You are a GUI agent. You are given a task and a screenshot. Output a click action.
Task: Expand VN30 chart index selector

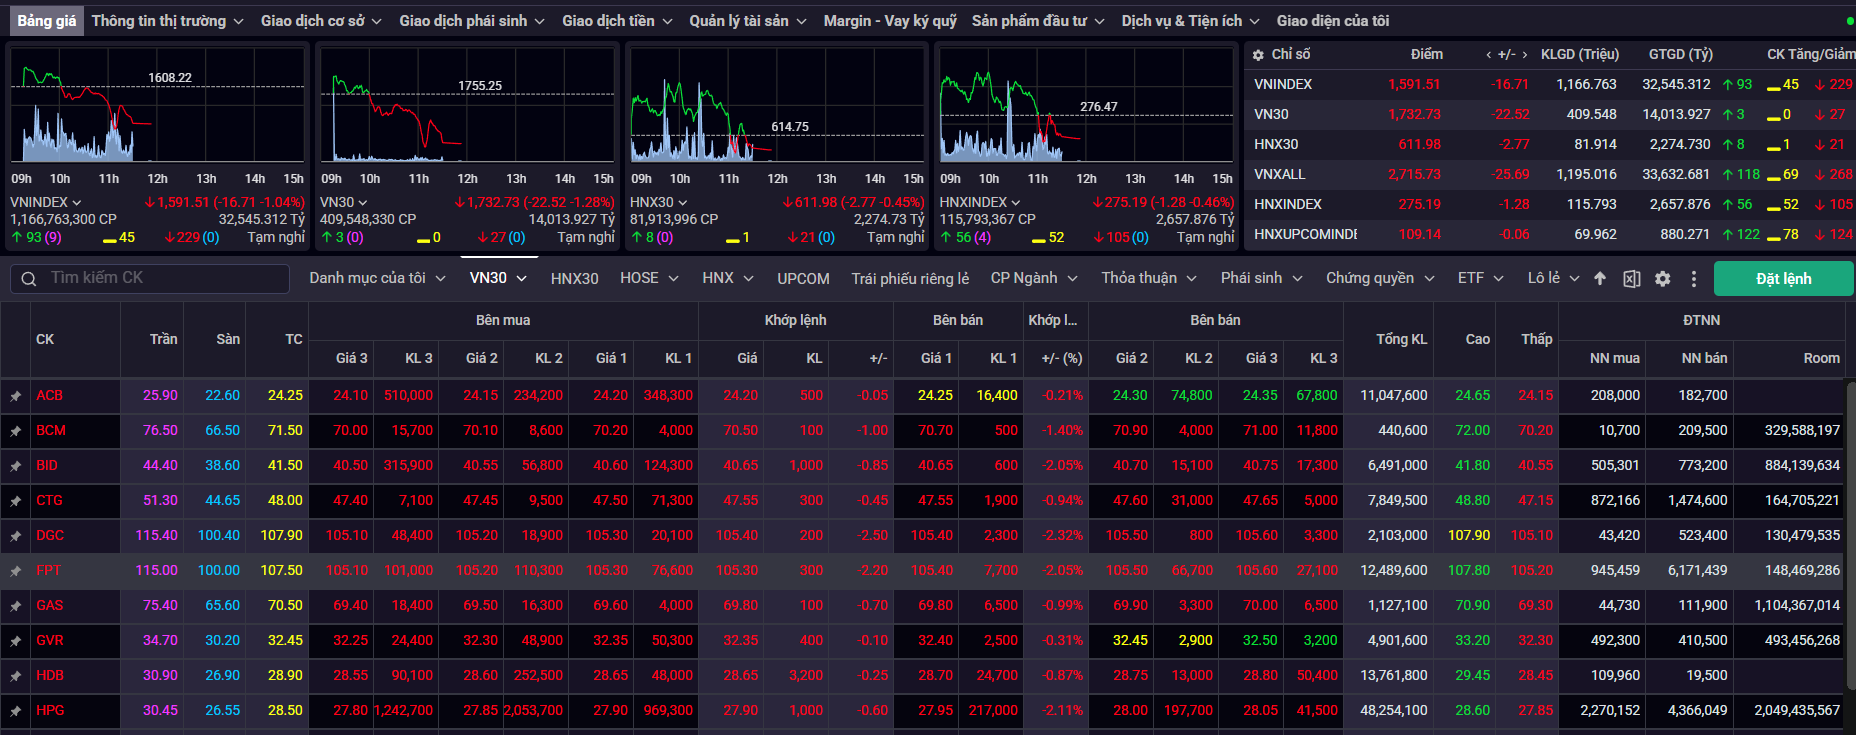coord(362,203)
